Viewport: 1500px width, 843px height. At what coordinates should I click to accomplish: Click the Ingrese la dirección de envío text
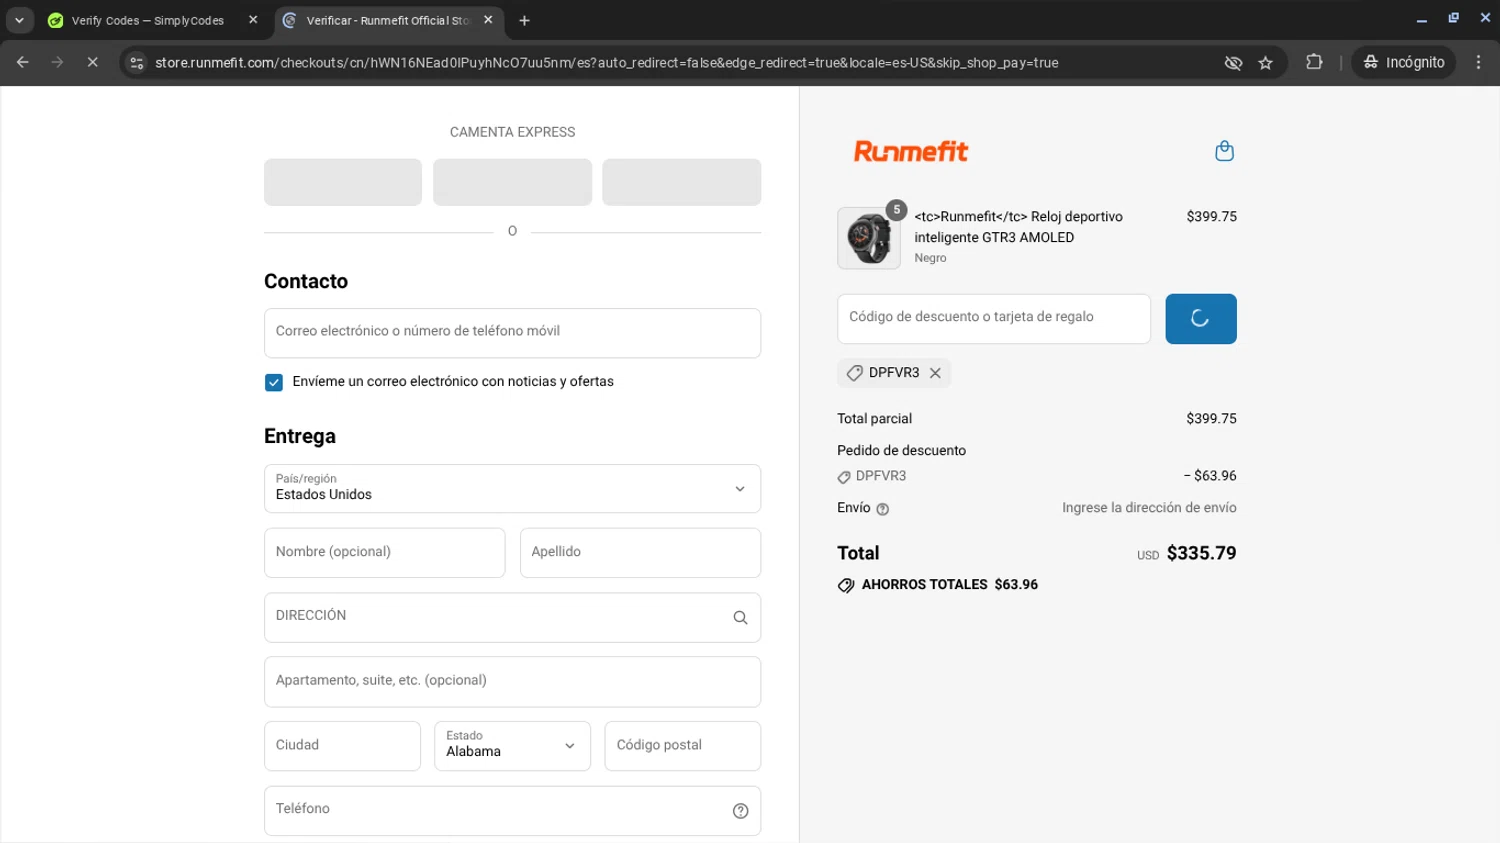pos(1149,508)
